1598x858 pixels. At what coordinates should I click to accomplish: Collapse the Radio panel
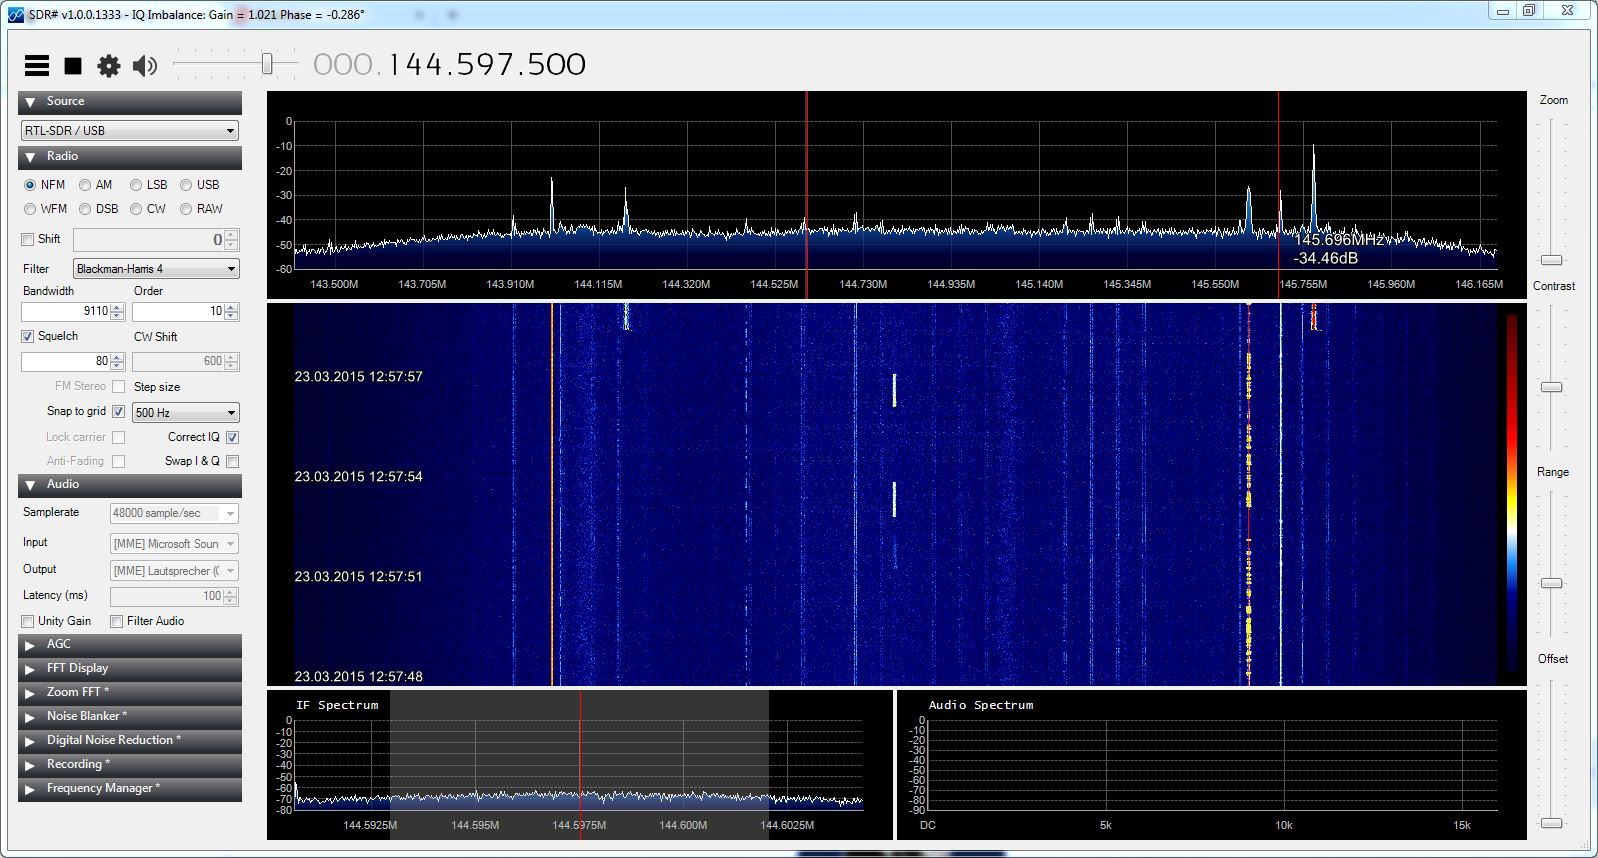pyautogui.click(x=130, y=157)
